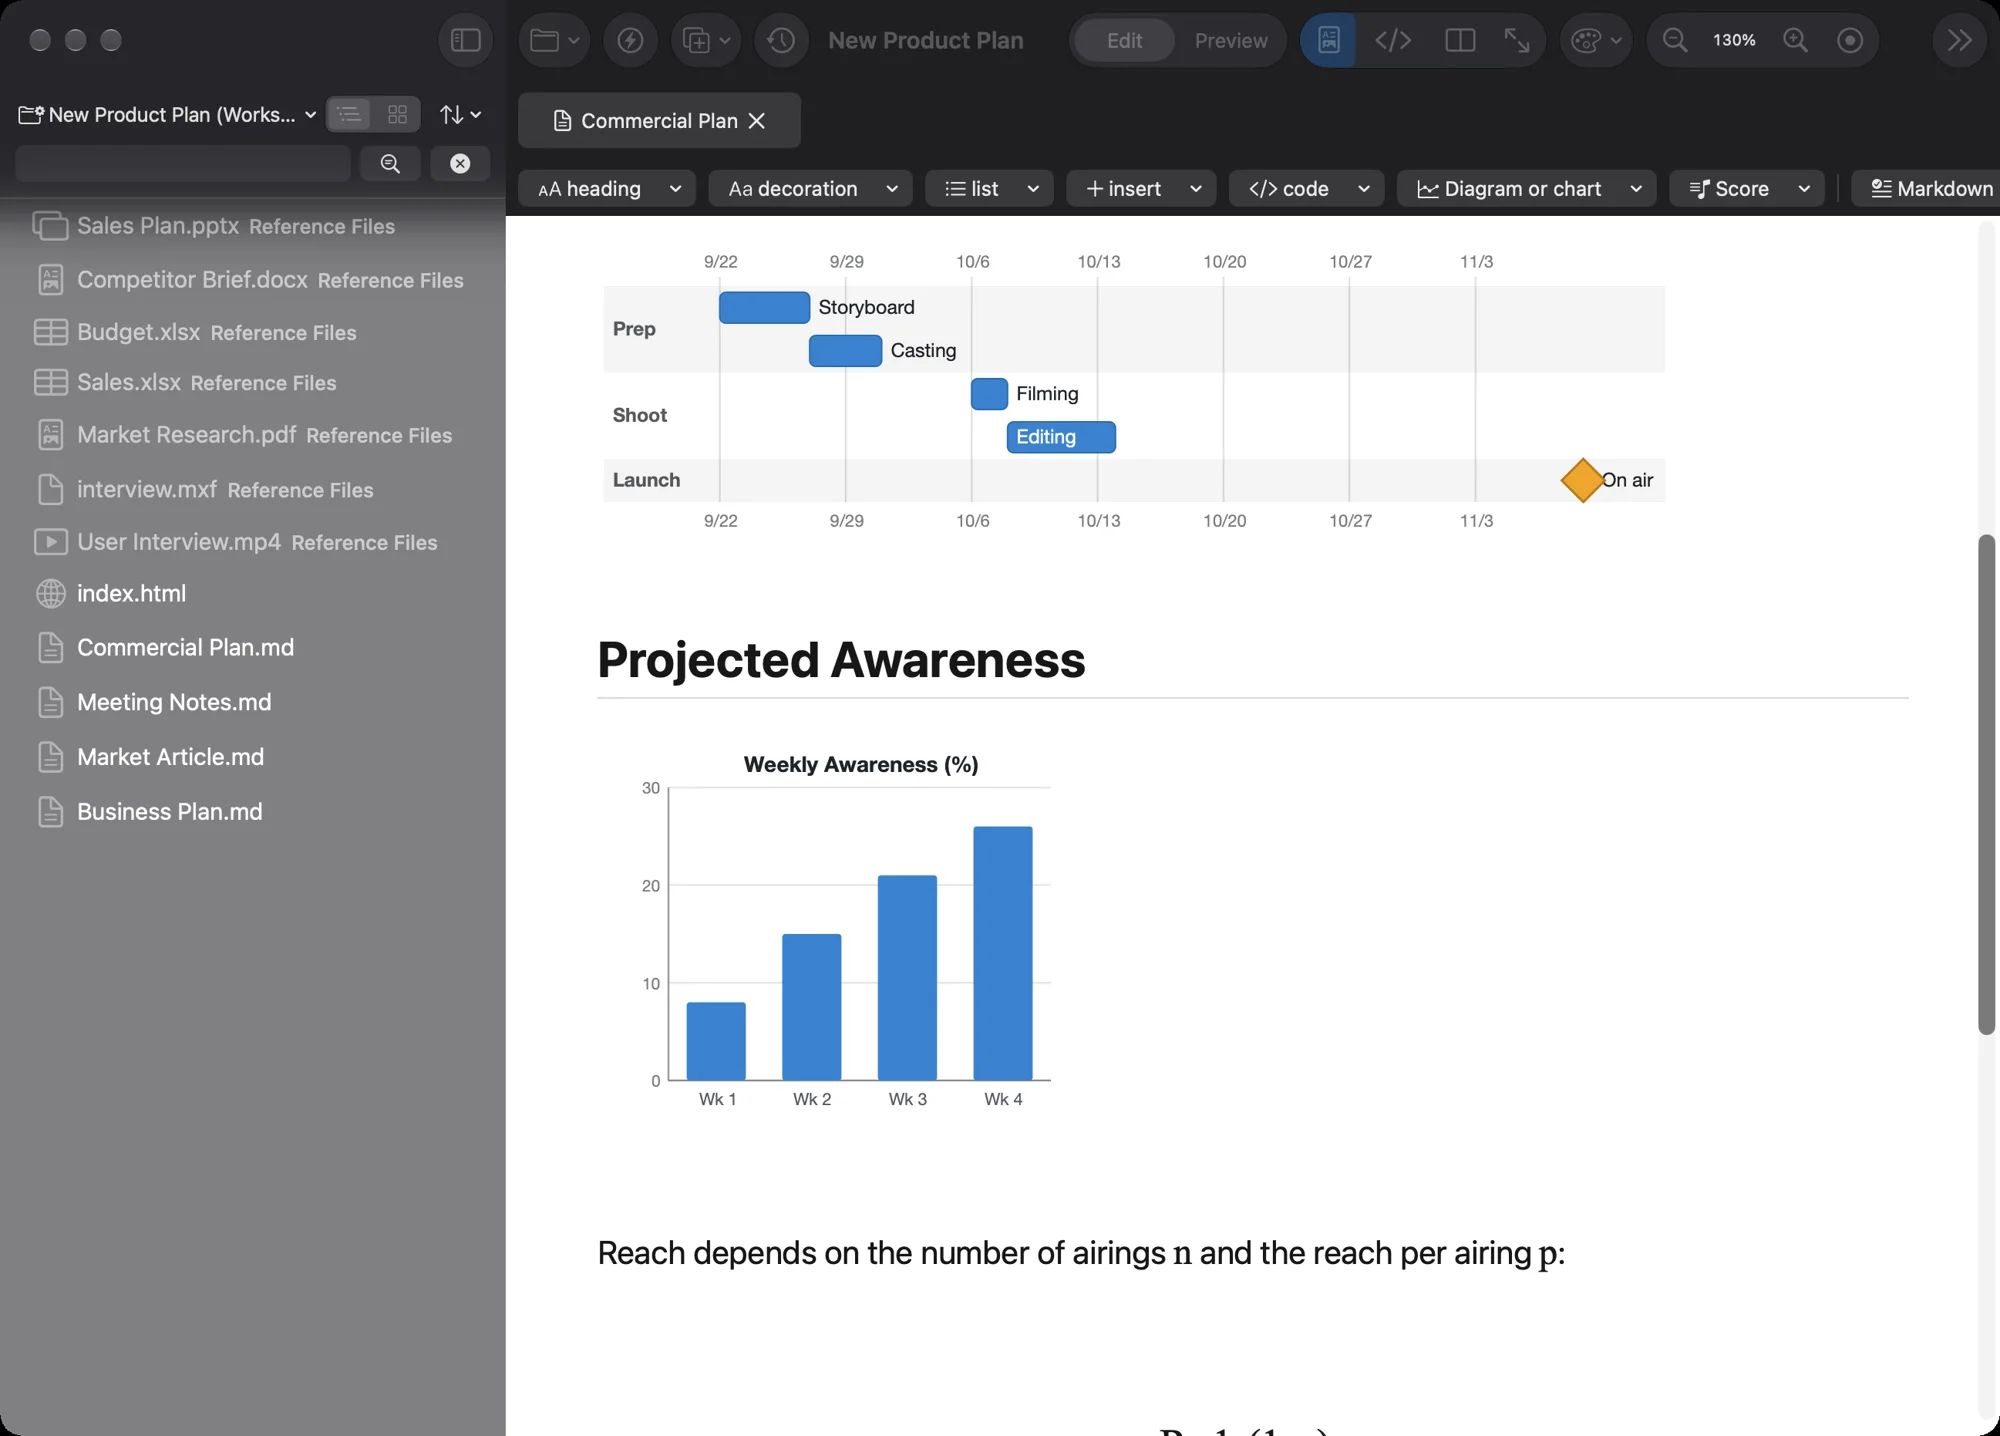Clear the sidebar search with X icon

(x=460, y=163)
